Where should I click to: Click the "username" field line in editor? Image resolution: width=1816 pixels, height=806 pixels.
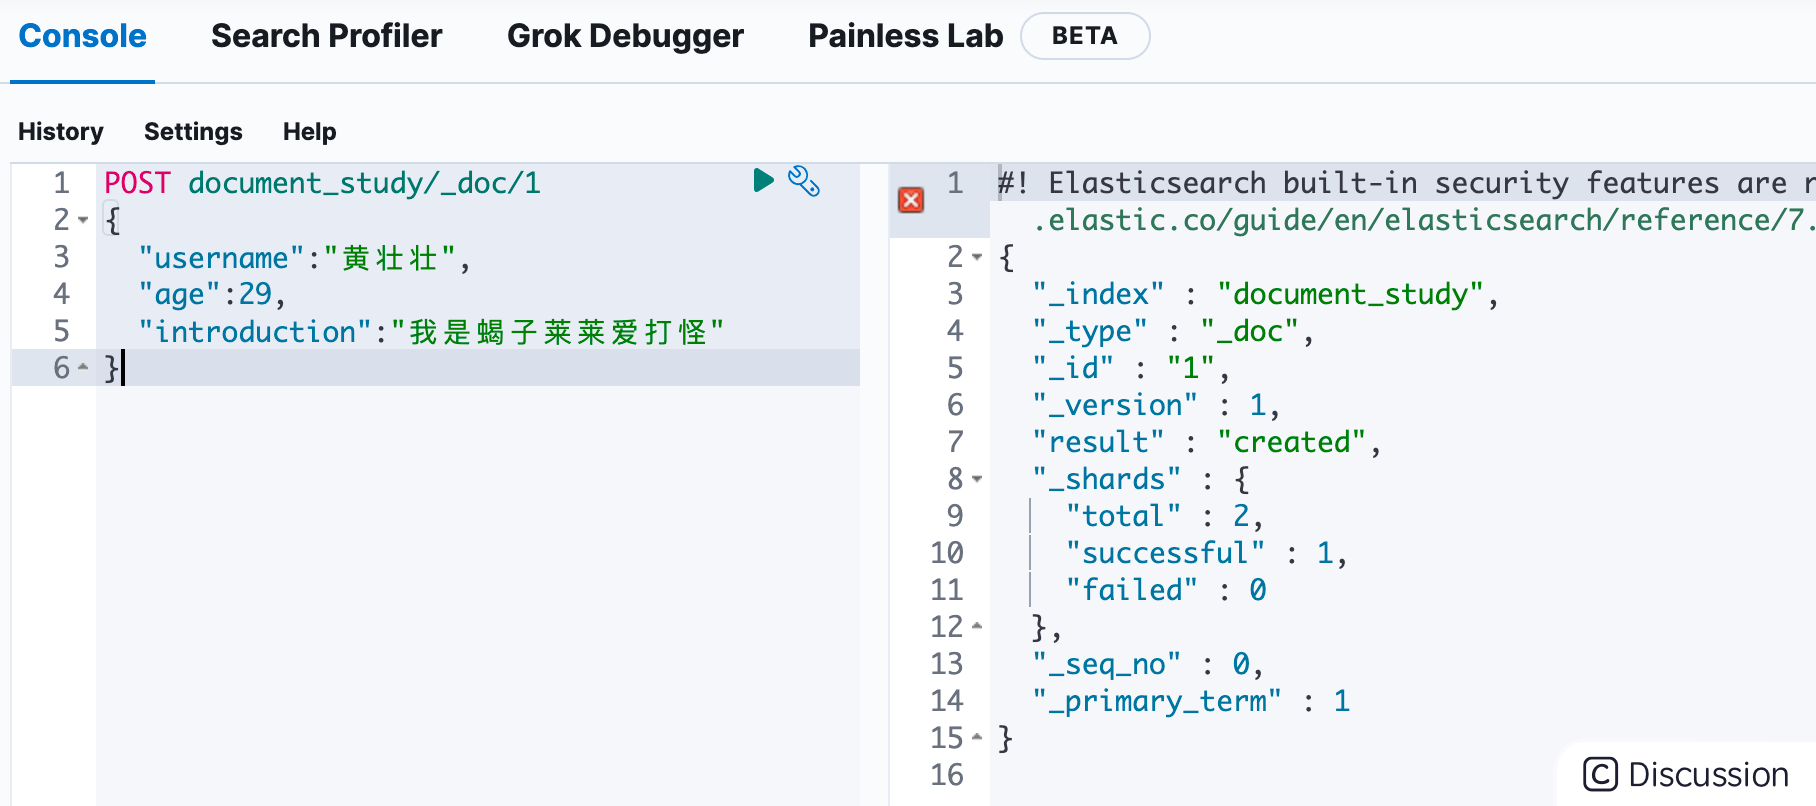[304, 257]
